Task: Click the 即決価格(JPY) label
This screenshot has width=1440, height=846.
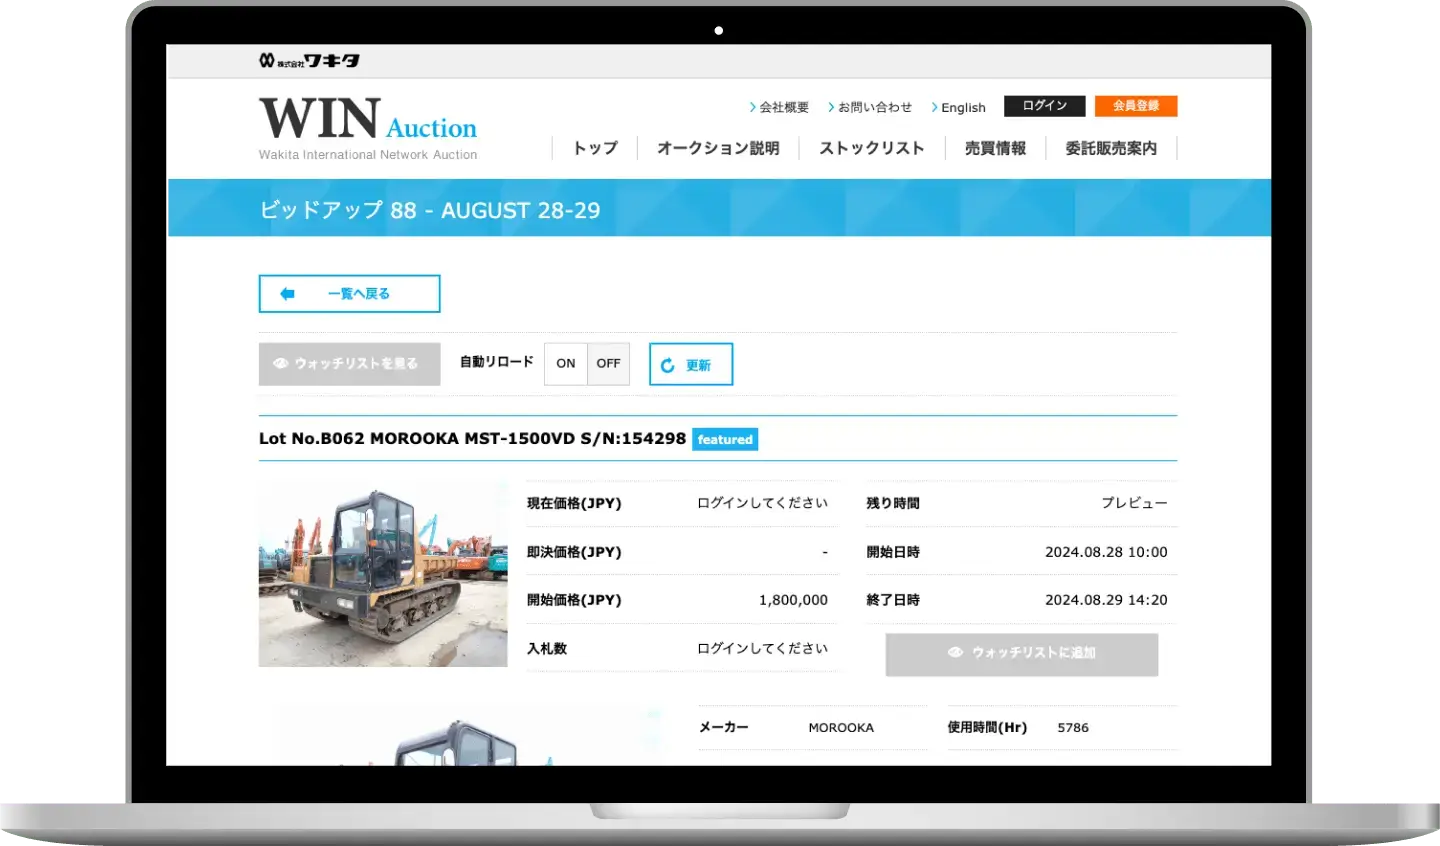Action: point(574,552)
